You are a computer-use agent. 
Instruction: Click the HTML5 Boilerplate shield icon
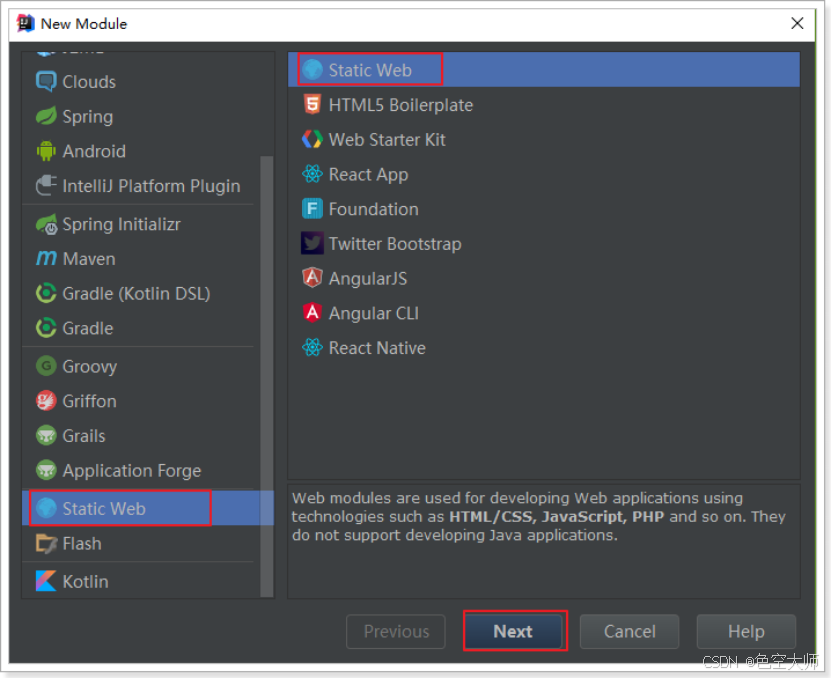pos(312,104)
